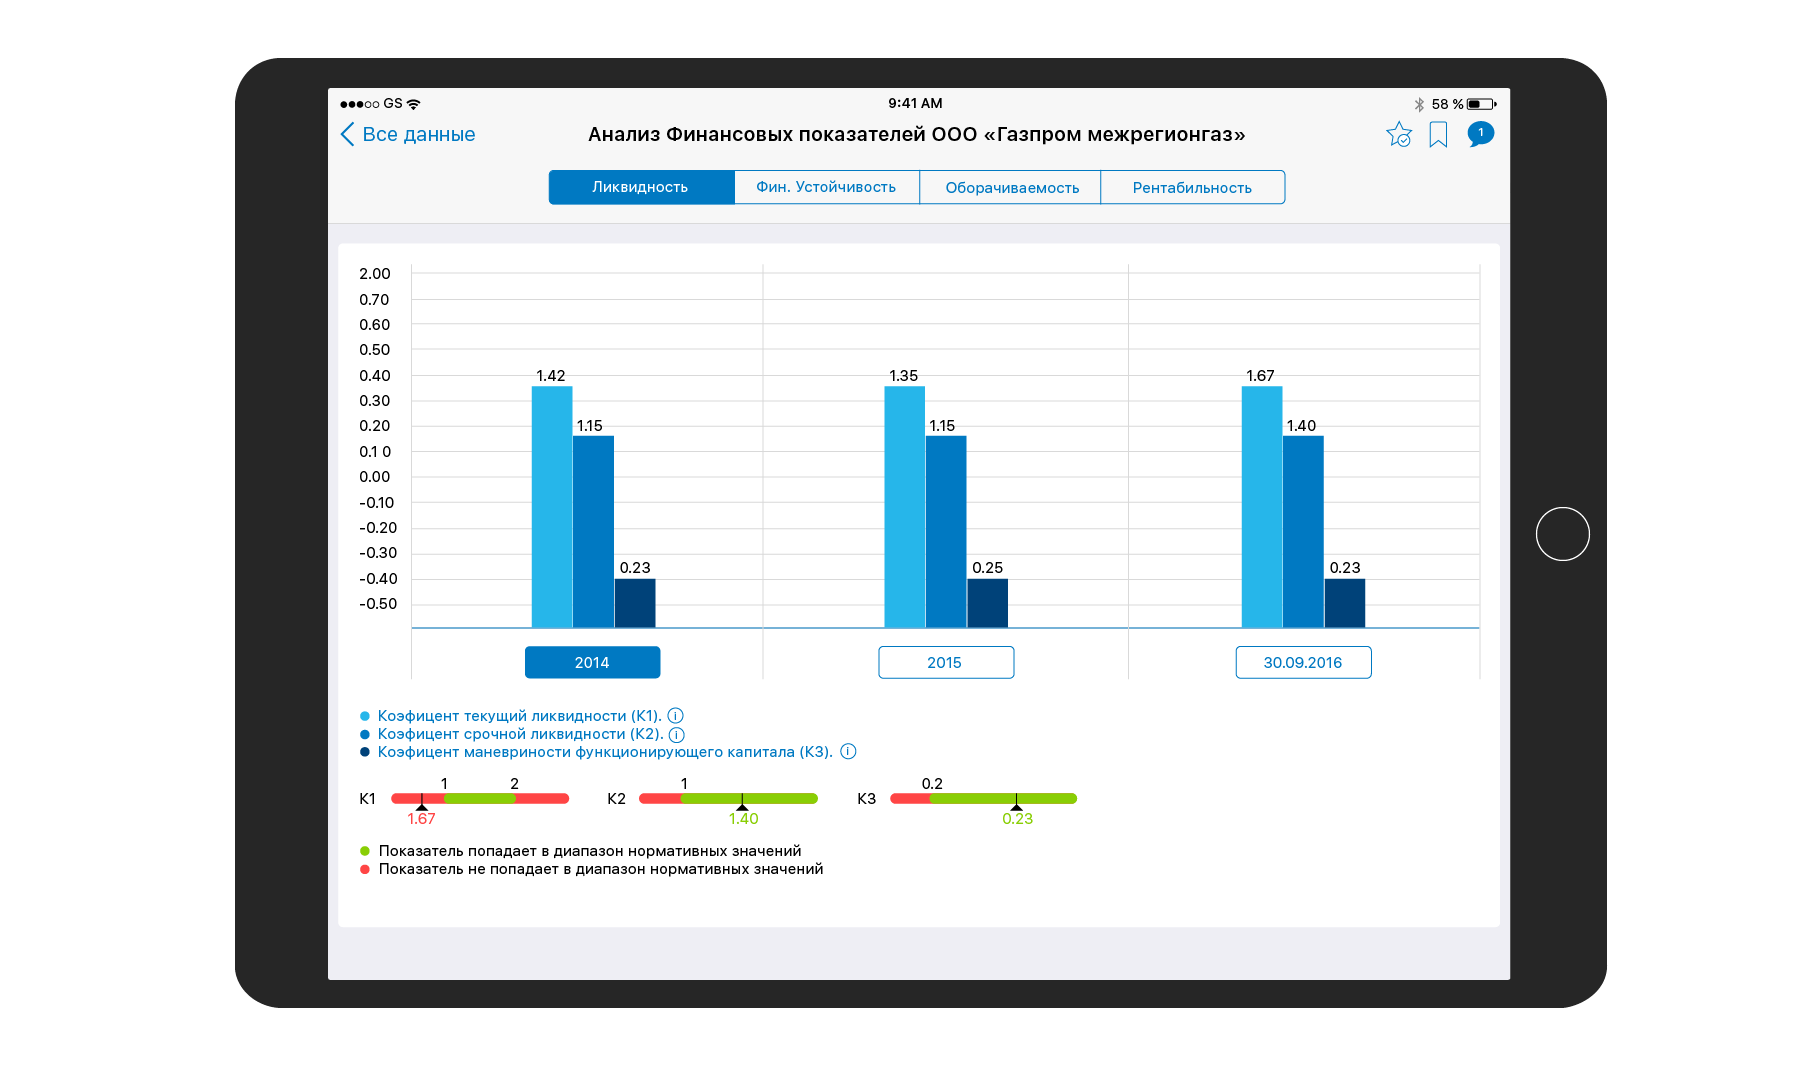
Task: Open info icon for K2 coefficient
Action: (677, 734)
